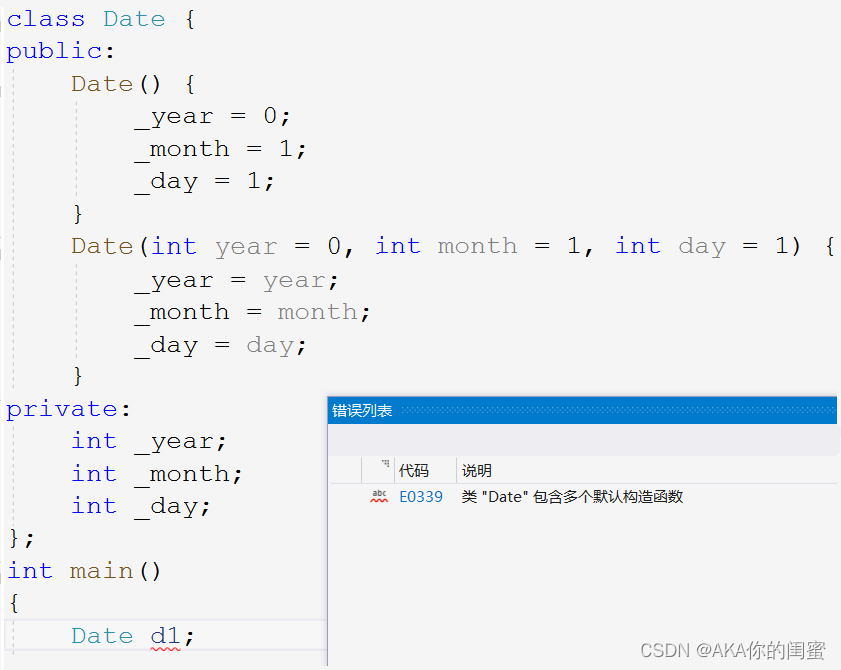
Task: Click the "int month = 1" parameter
Action: [x=478, y=247]
